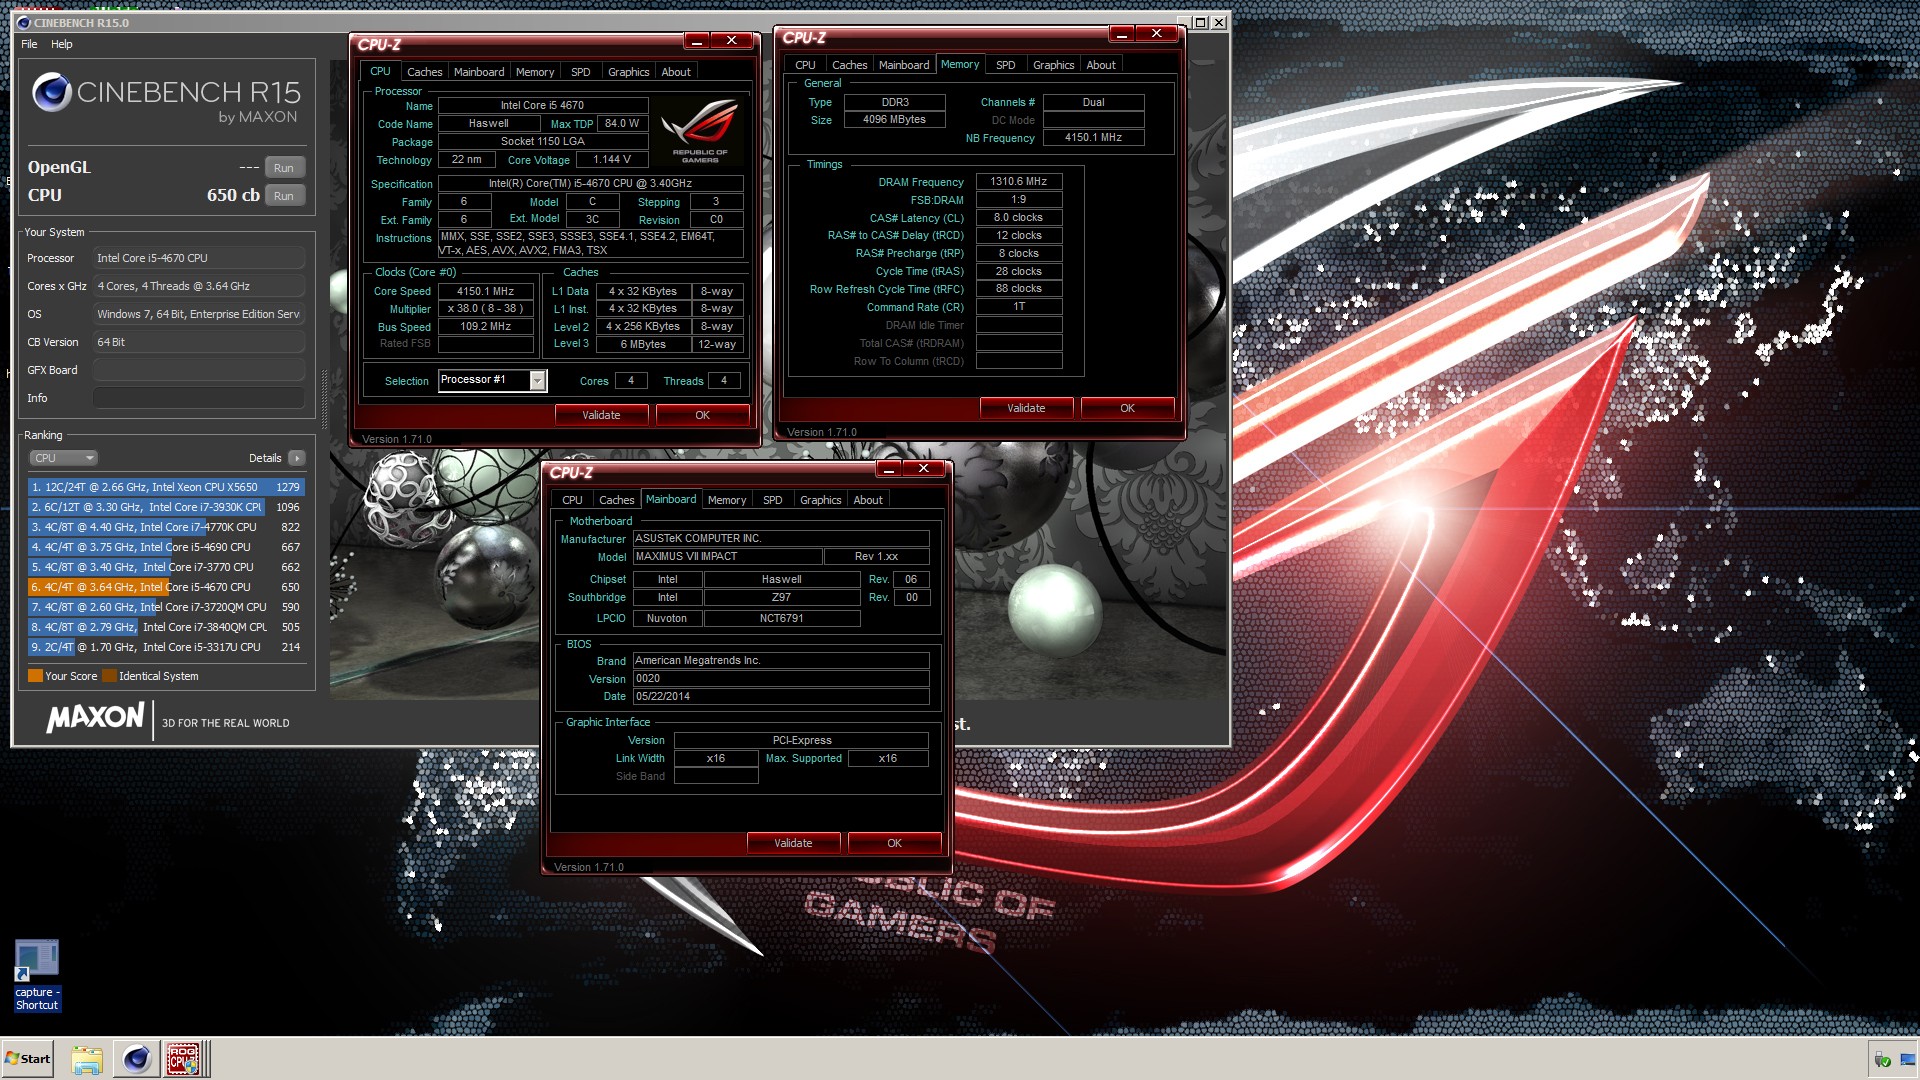Image resolution: width=1920 pixels, height=1080 pixels.
Task: Switch to Graphics tab in CPU window
Action: click(x=629, y=72)
